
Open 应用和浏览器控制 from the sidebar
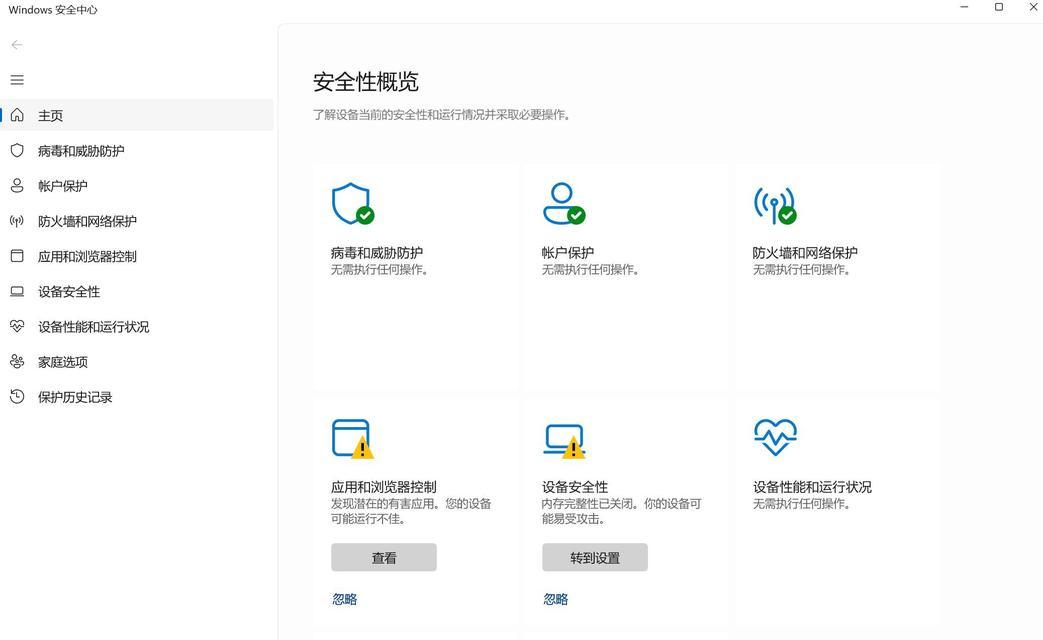pos(137,256)
